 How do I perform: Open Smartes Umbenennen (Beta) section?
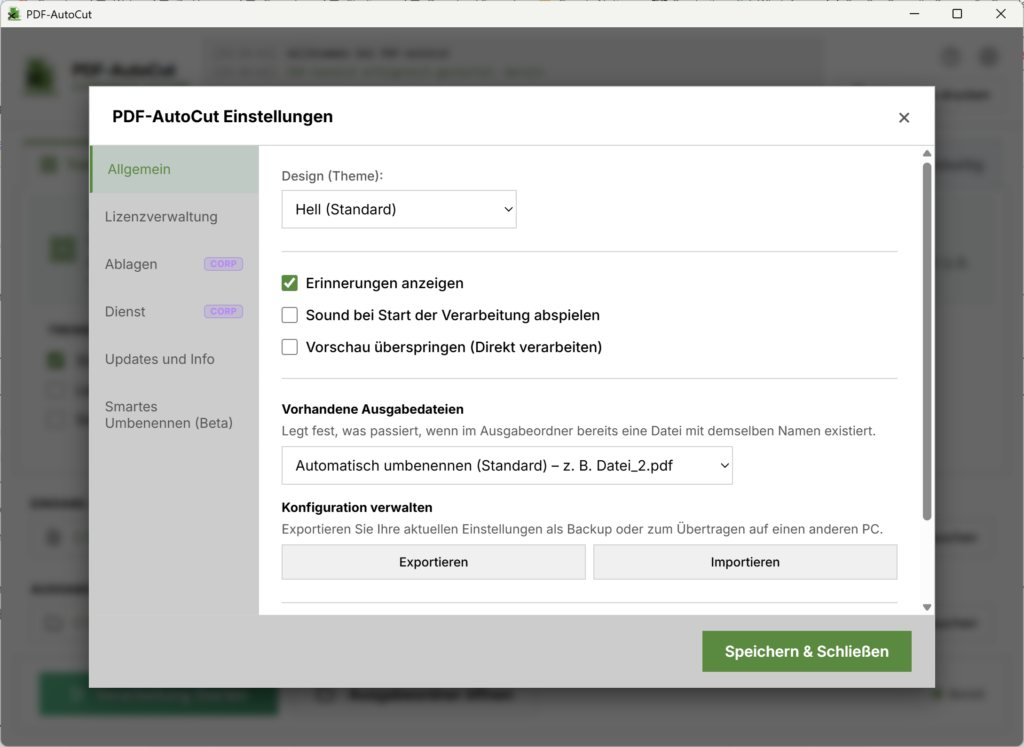coord(174,415)
